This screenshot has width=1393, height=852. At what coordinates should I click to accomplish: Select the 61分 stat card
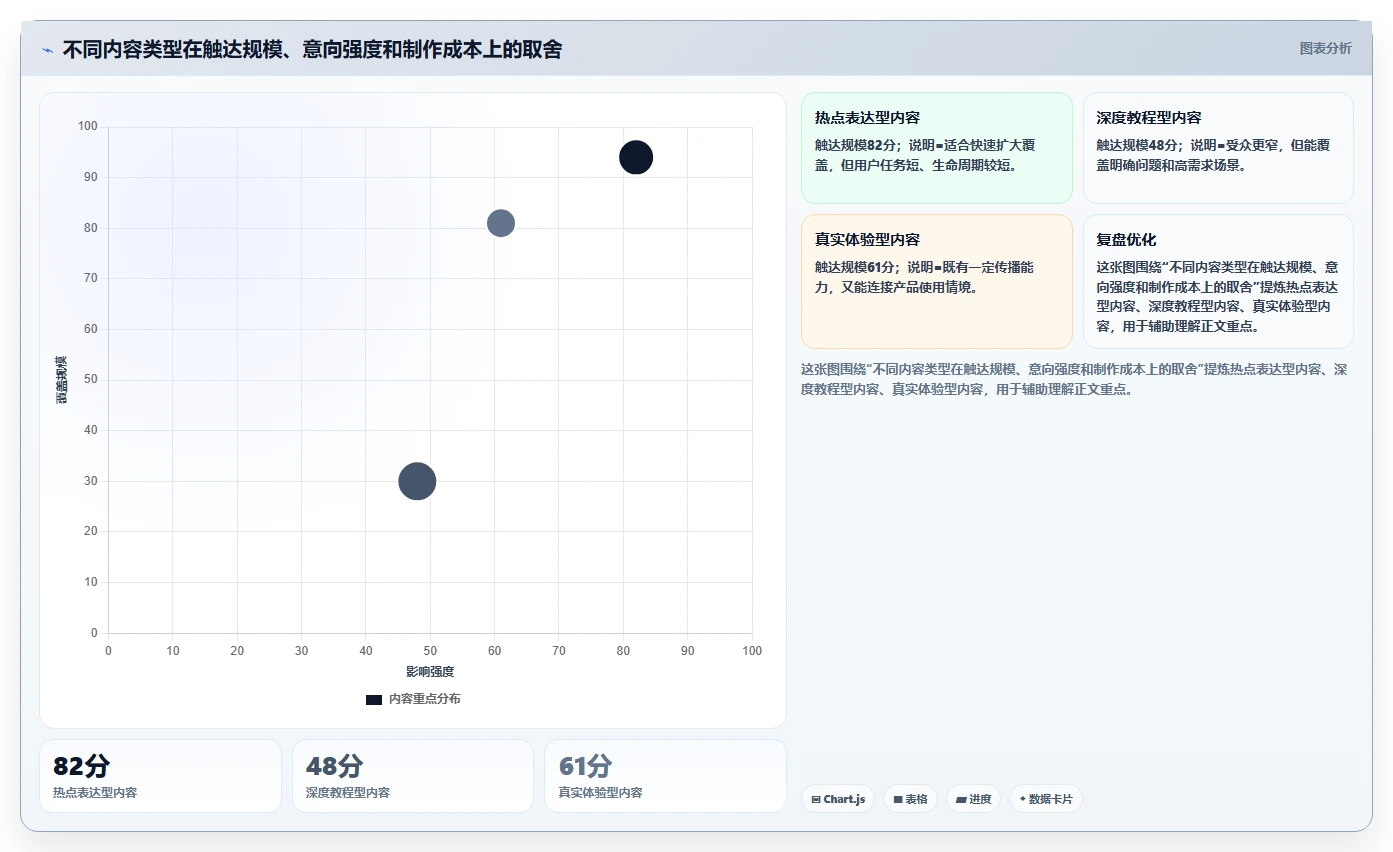(x=665, y=776)
